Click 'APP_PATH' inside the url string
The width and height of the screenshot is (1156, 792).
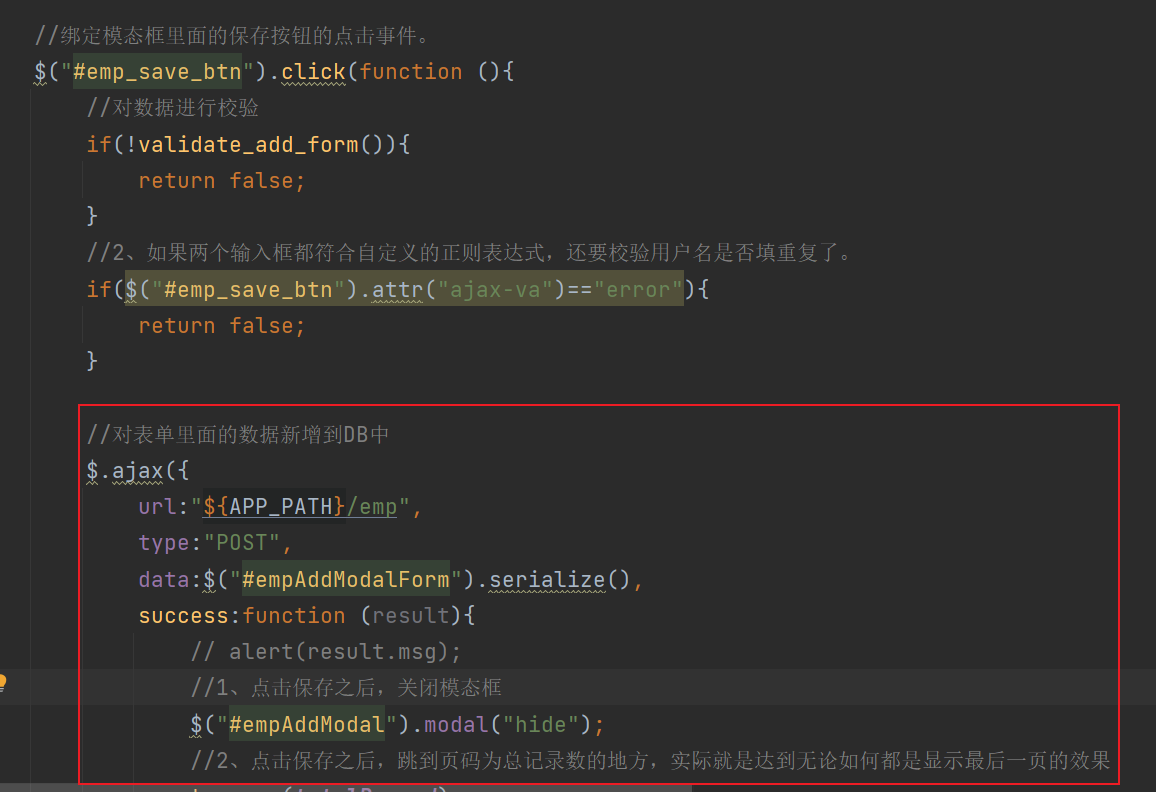pyautogui.click(x=281, y=507)
